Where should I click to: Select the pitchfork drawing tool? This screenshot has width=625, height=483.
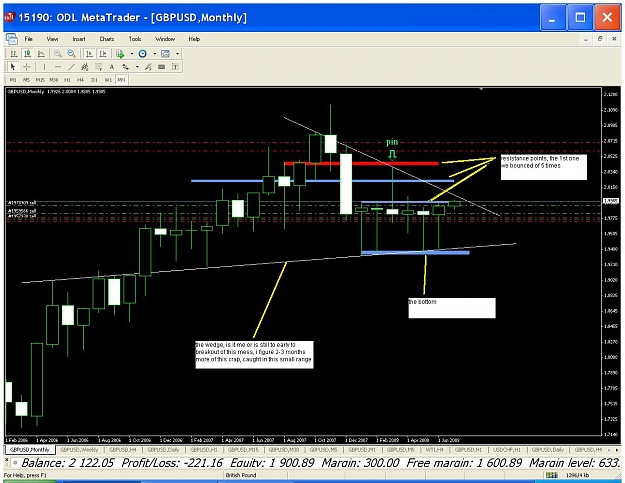[x=148, y=67]
